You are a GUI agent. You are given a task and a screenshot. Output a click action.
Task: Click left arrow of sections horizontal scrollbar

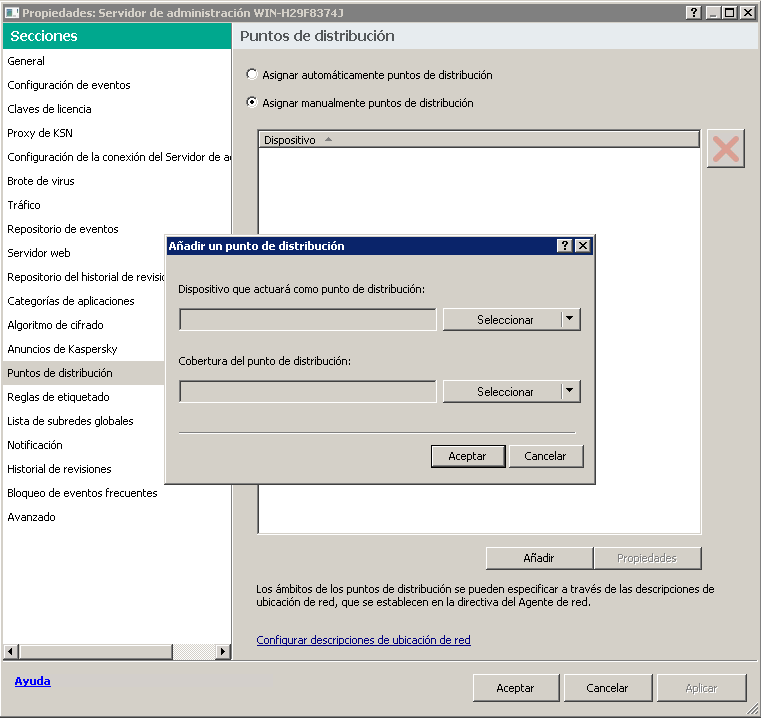click(x=11, y=651)
